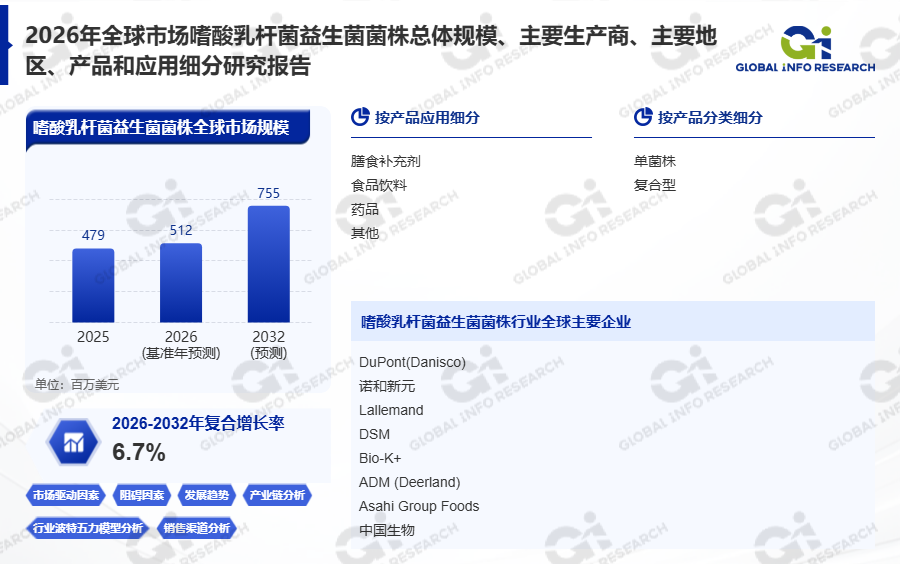This screenshot has height=564, width=900.
Task: Select the 产业链分析 tag
Action: tap(277, 495)
